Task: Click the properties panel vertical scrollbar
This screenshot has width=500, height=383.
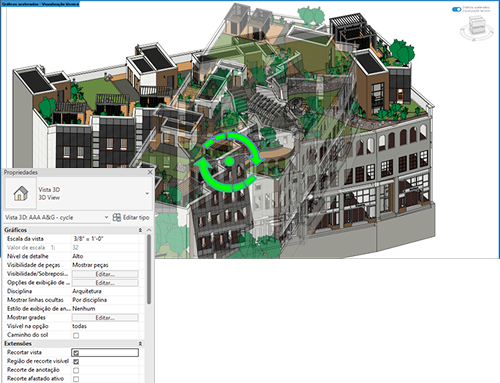Action: [149, 269]
